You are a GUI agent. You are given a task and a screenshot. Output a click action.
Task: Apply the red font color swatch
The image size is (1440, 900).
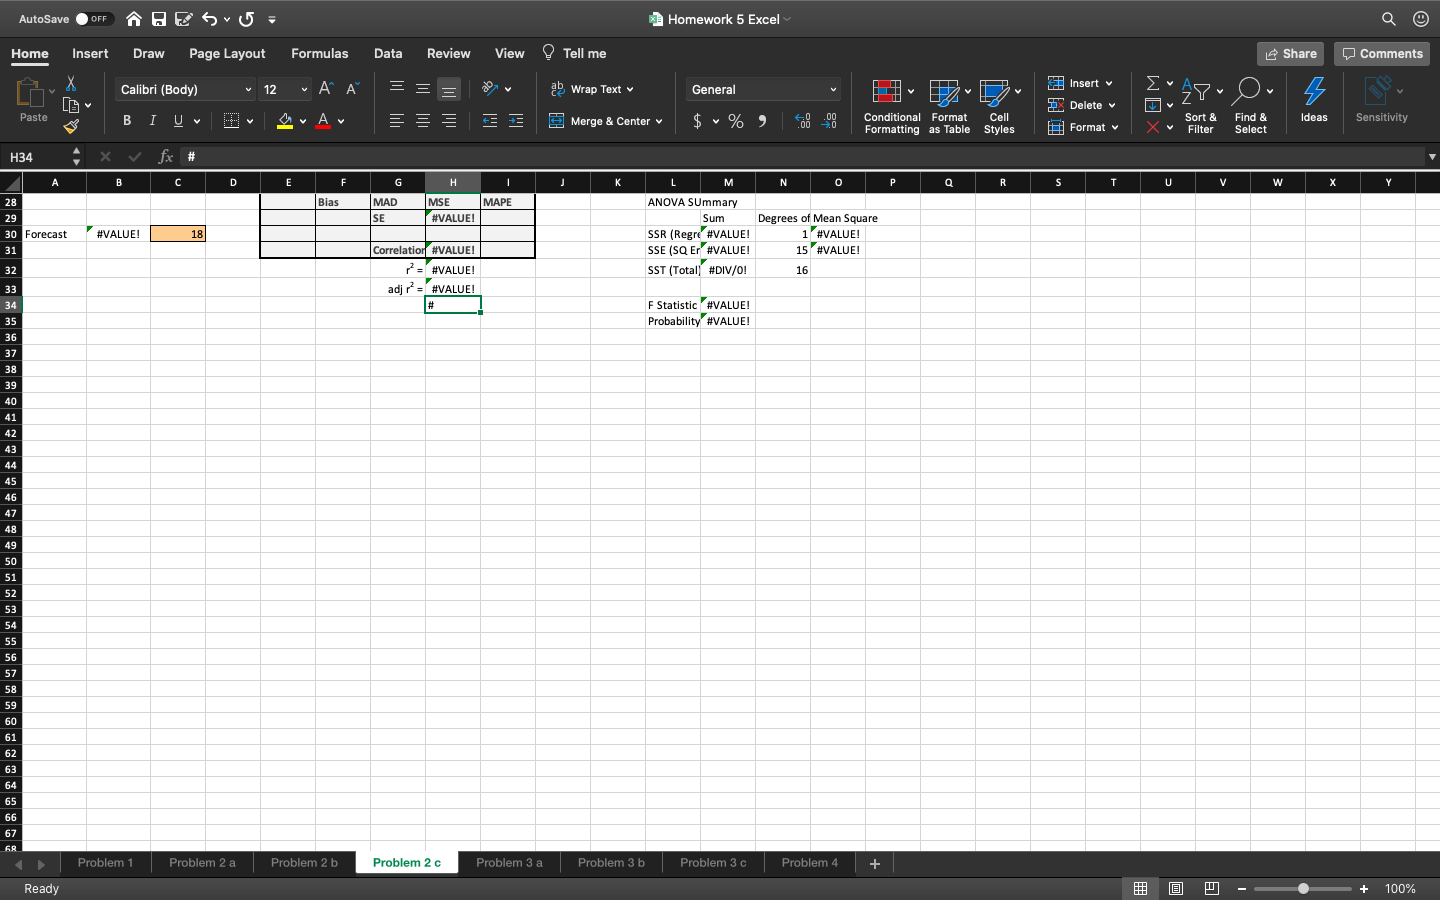pos(323,121)
